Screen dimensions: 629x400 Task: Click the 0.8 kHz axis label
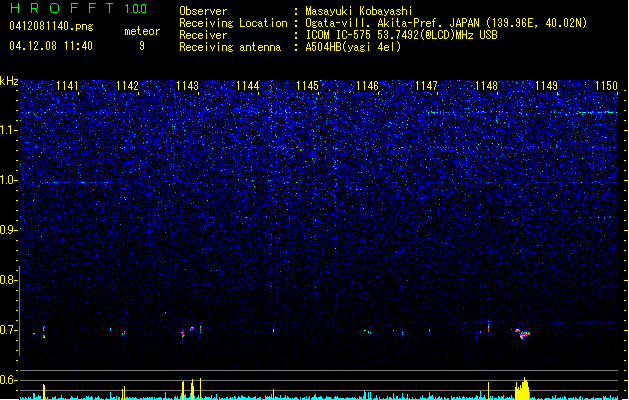pos(8,280)
